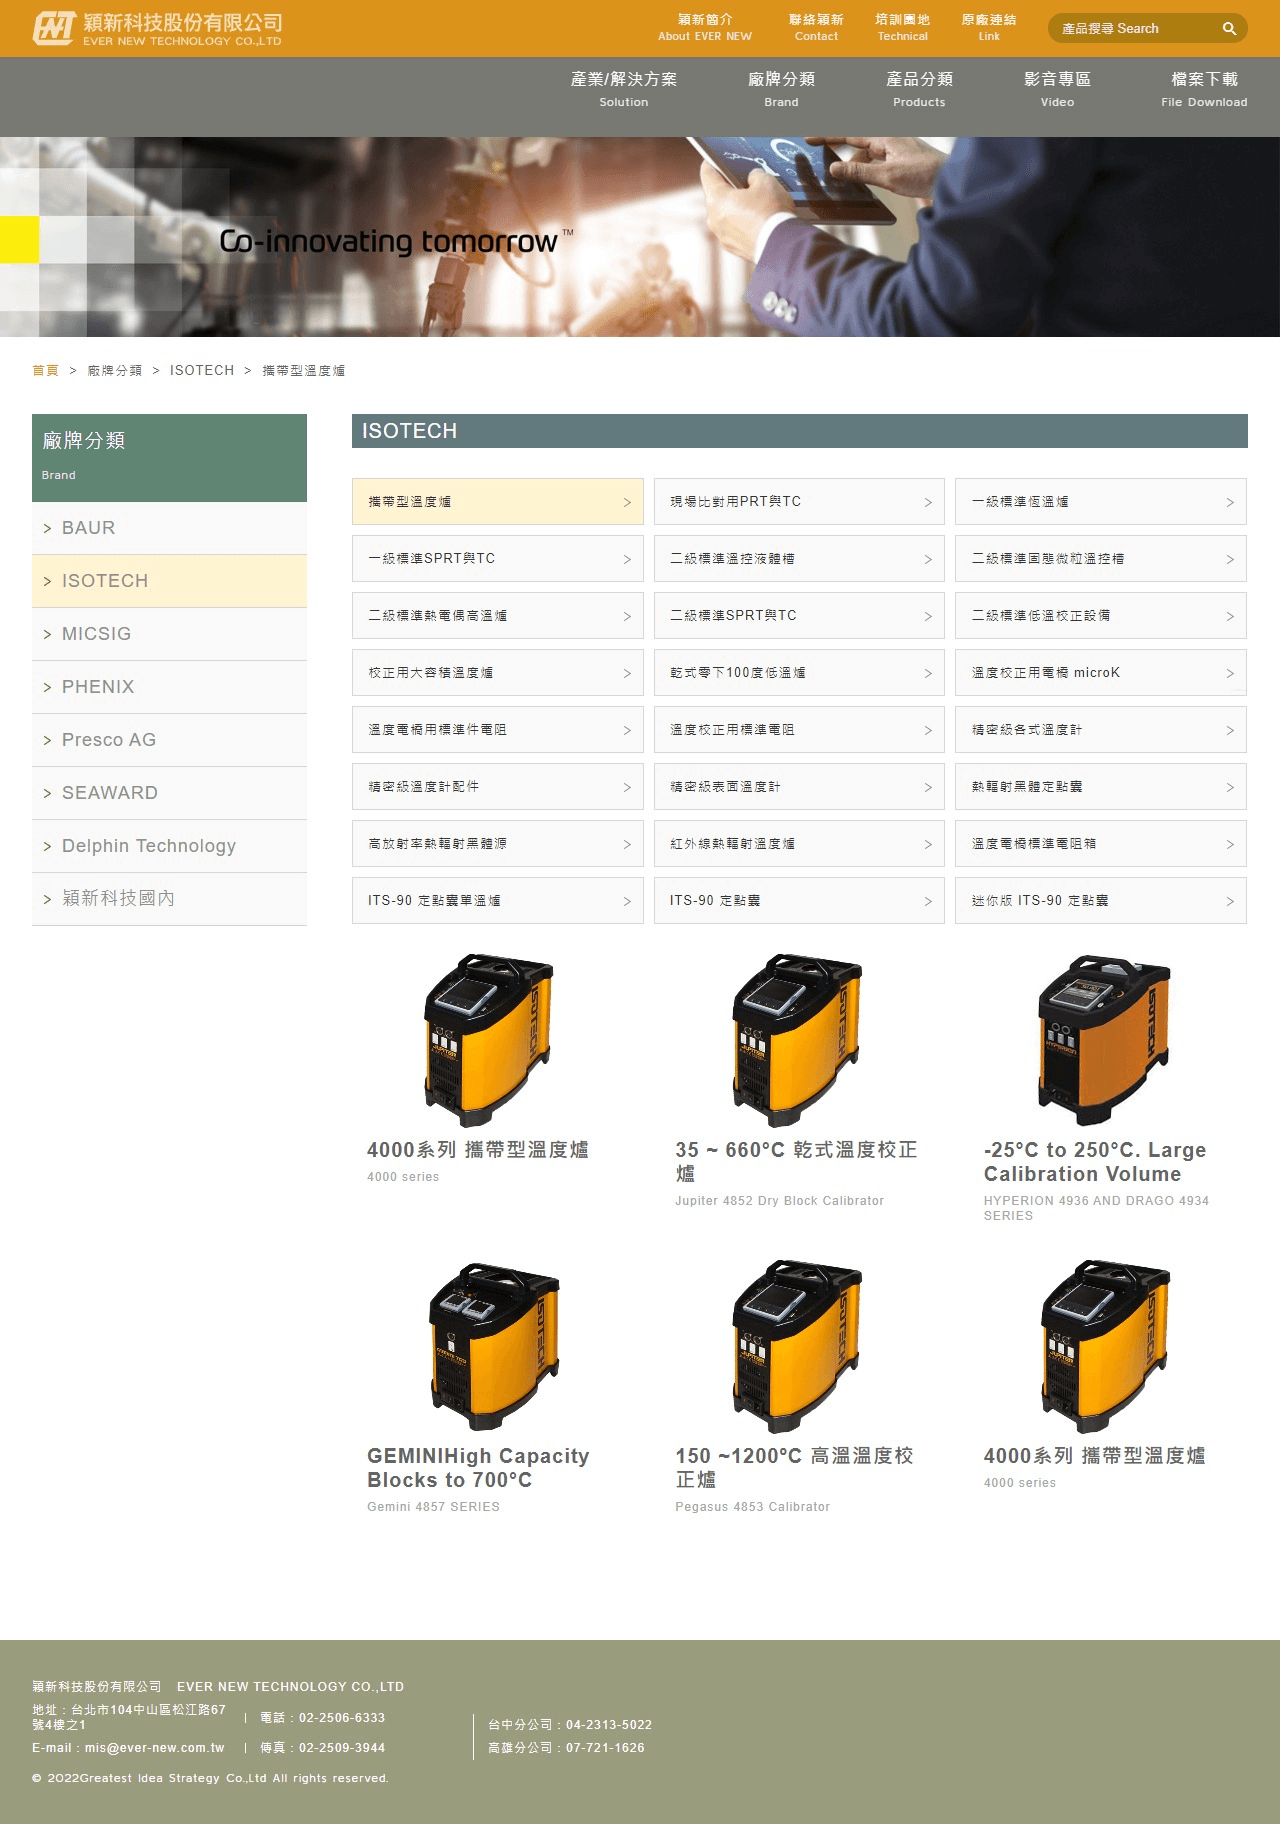Click the mis@ever-new.com.tw email address

click(x=154, y=1748)
